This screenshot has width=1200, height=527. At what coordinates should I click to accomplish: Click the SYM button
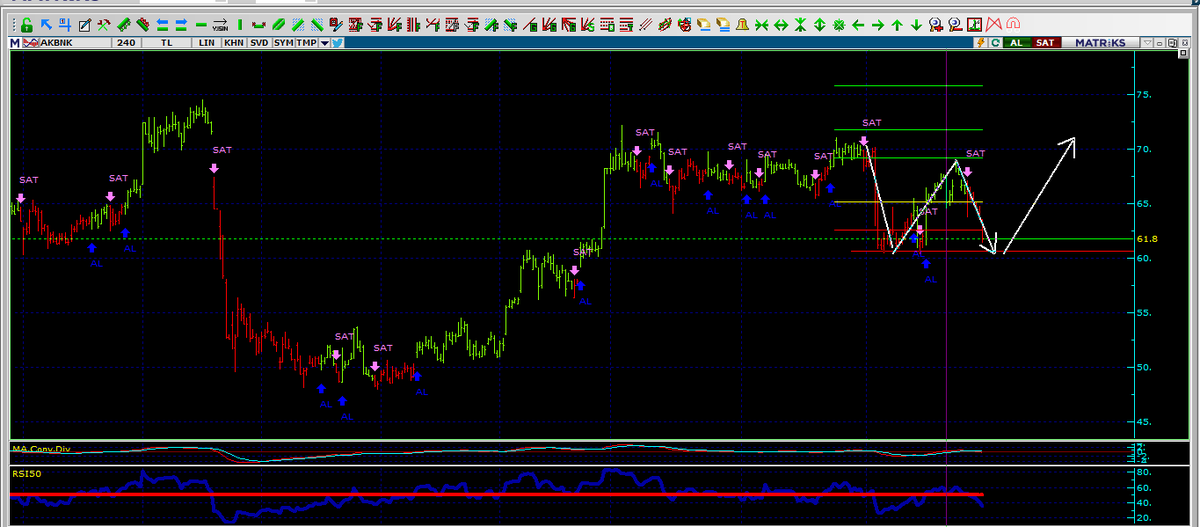coord(284,43)
